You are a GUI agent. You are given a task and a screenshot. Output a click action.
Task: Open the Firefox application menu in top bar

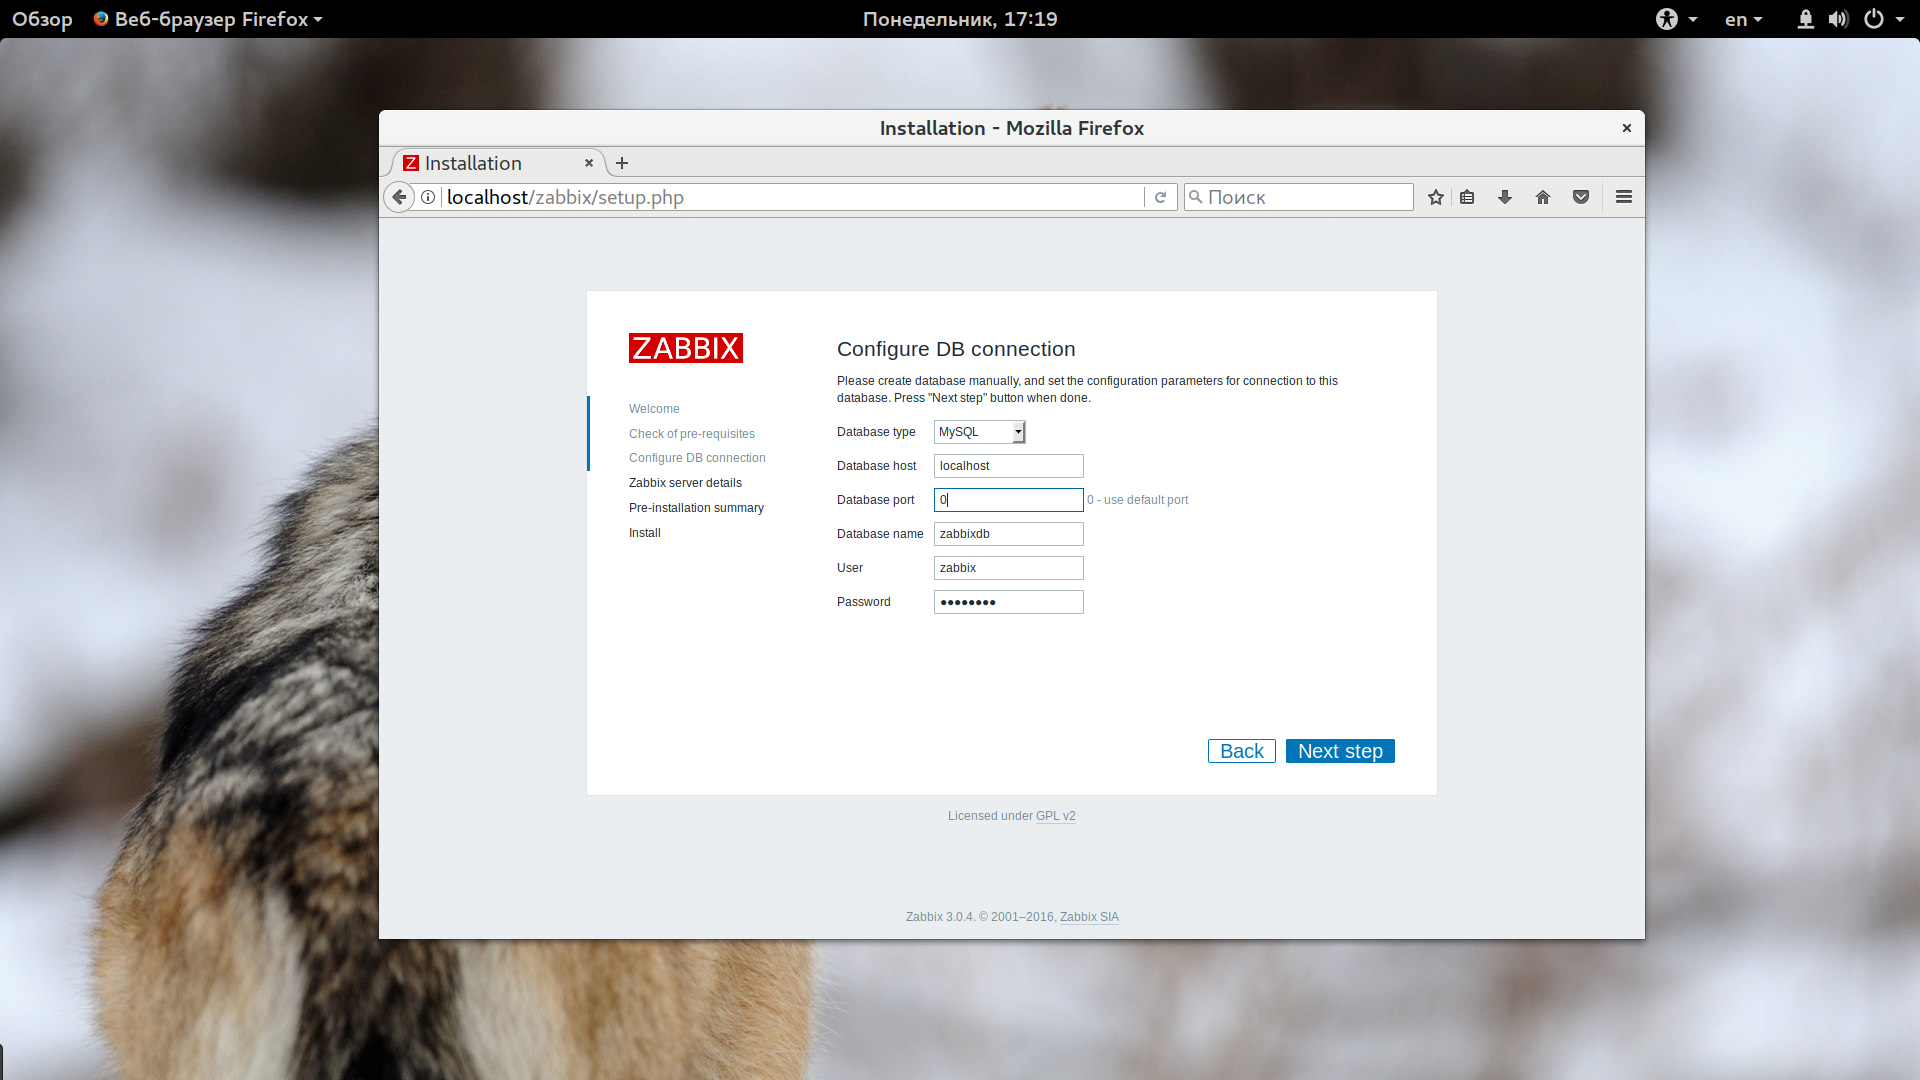click(x=208, y=19)
